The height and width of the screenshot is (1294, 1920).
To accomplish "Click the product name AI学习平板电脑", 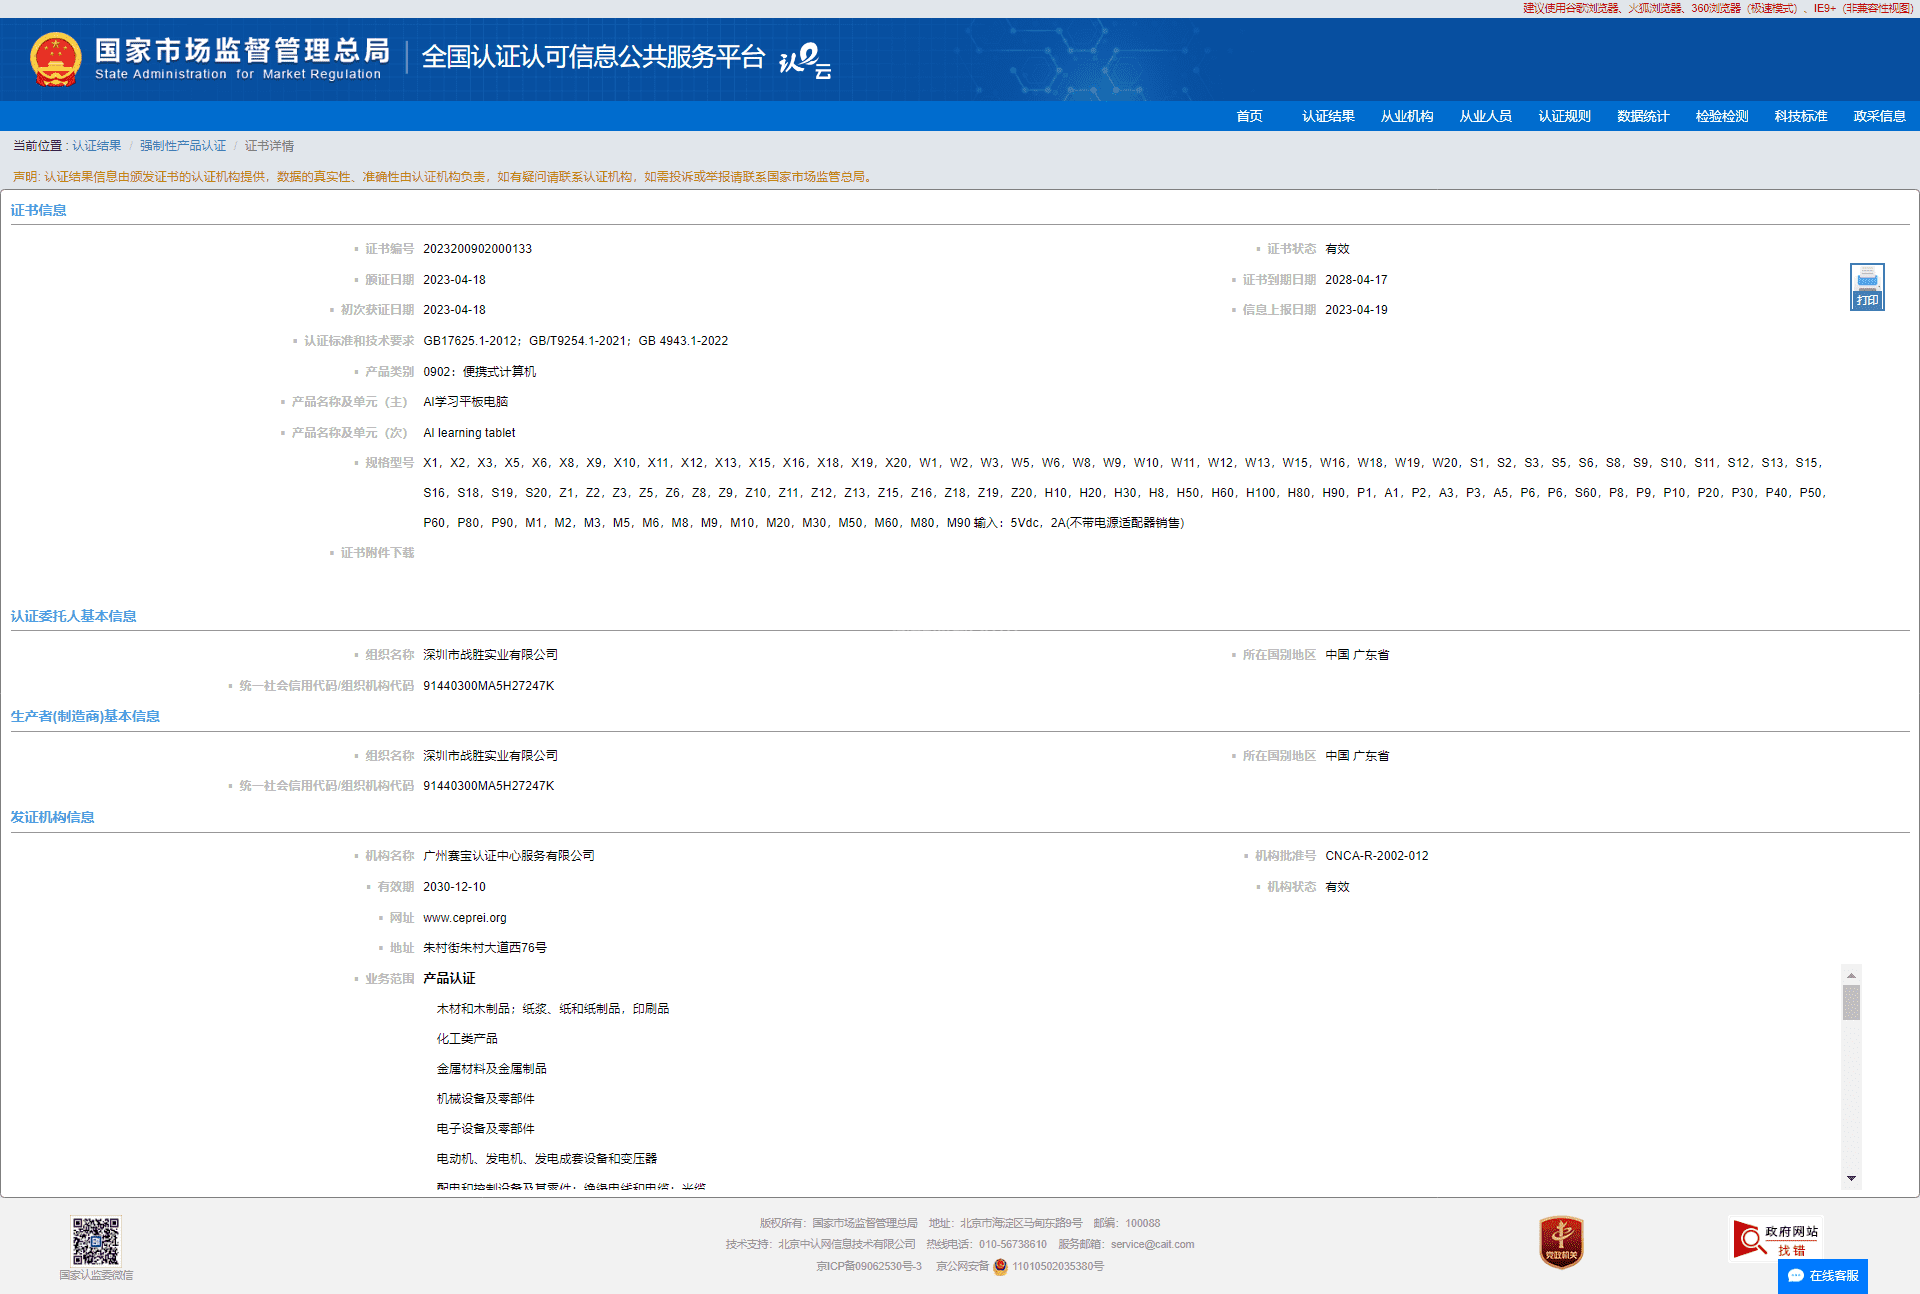I will (465, 402).
